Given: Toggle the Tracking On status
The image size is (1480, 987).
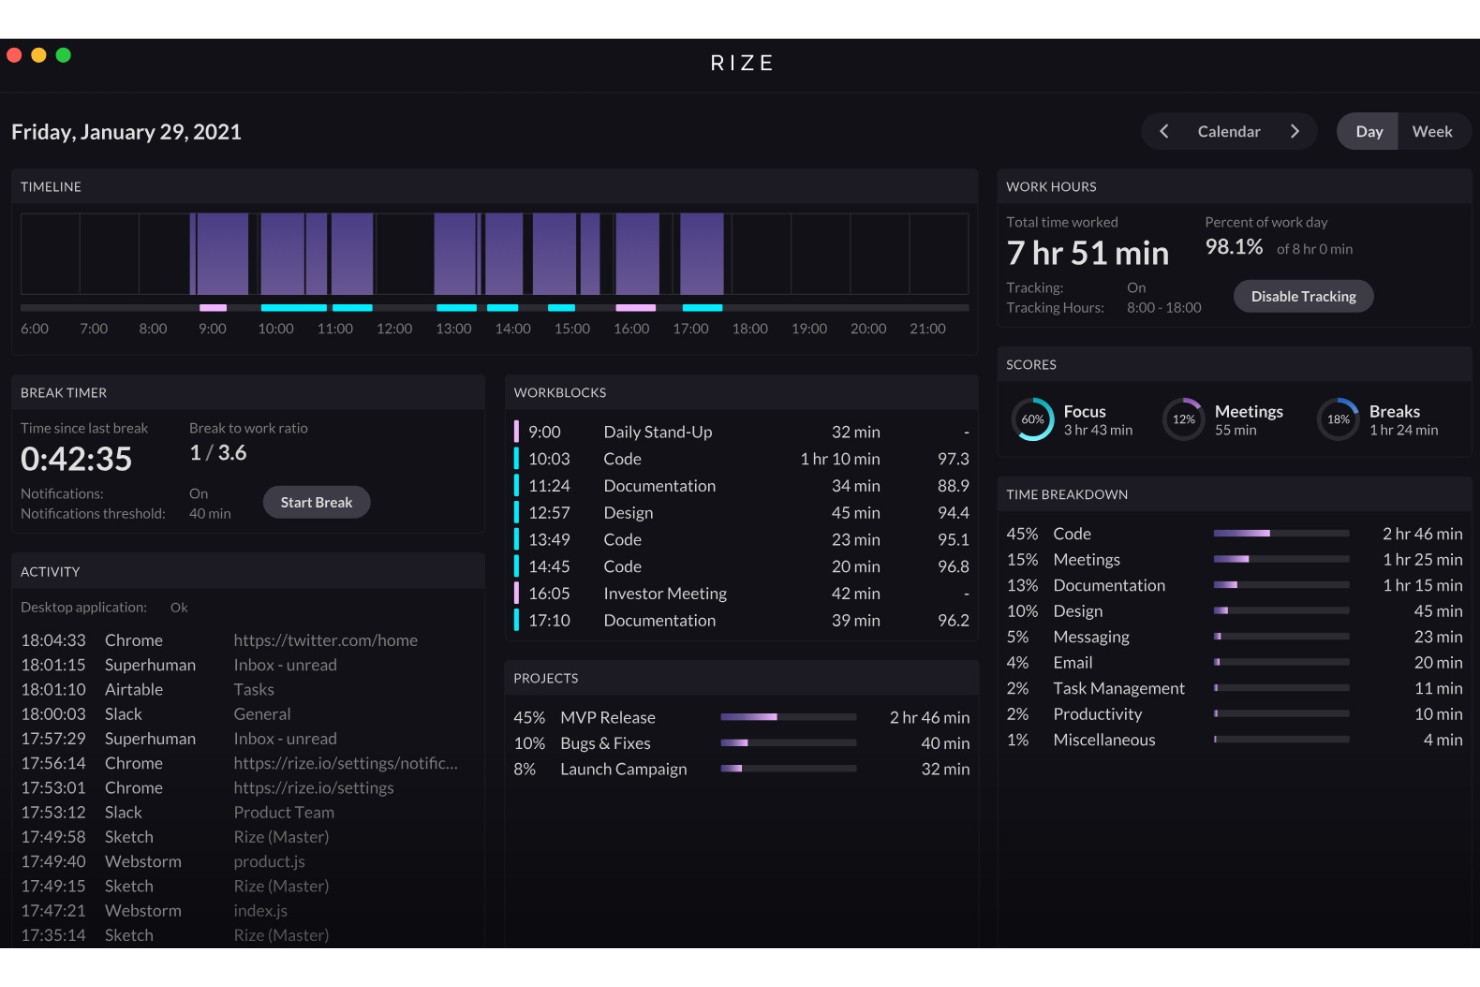Looking at the screenshot, I should pos(1136,287).
